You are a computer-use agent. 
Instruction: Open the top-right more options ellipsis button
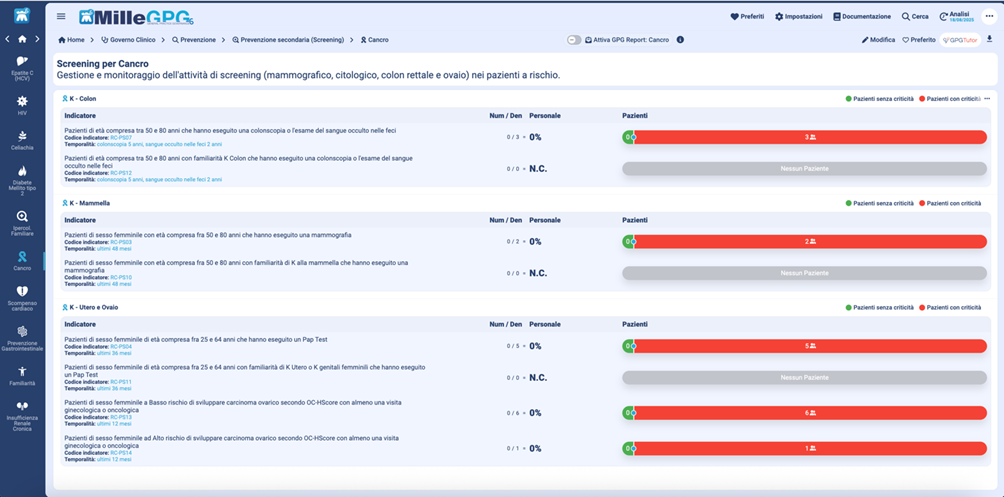coord(987,16)
